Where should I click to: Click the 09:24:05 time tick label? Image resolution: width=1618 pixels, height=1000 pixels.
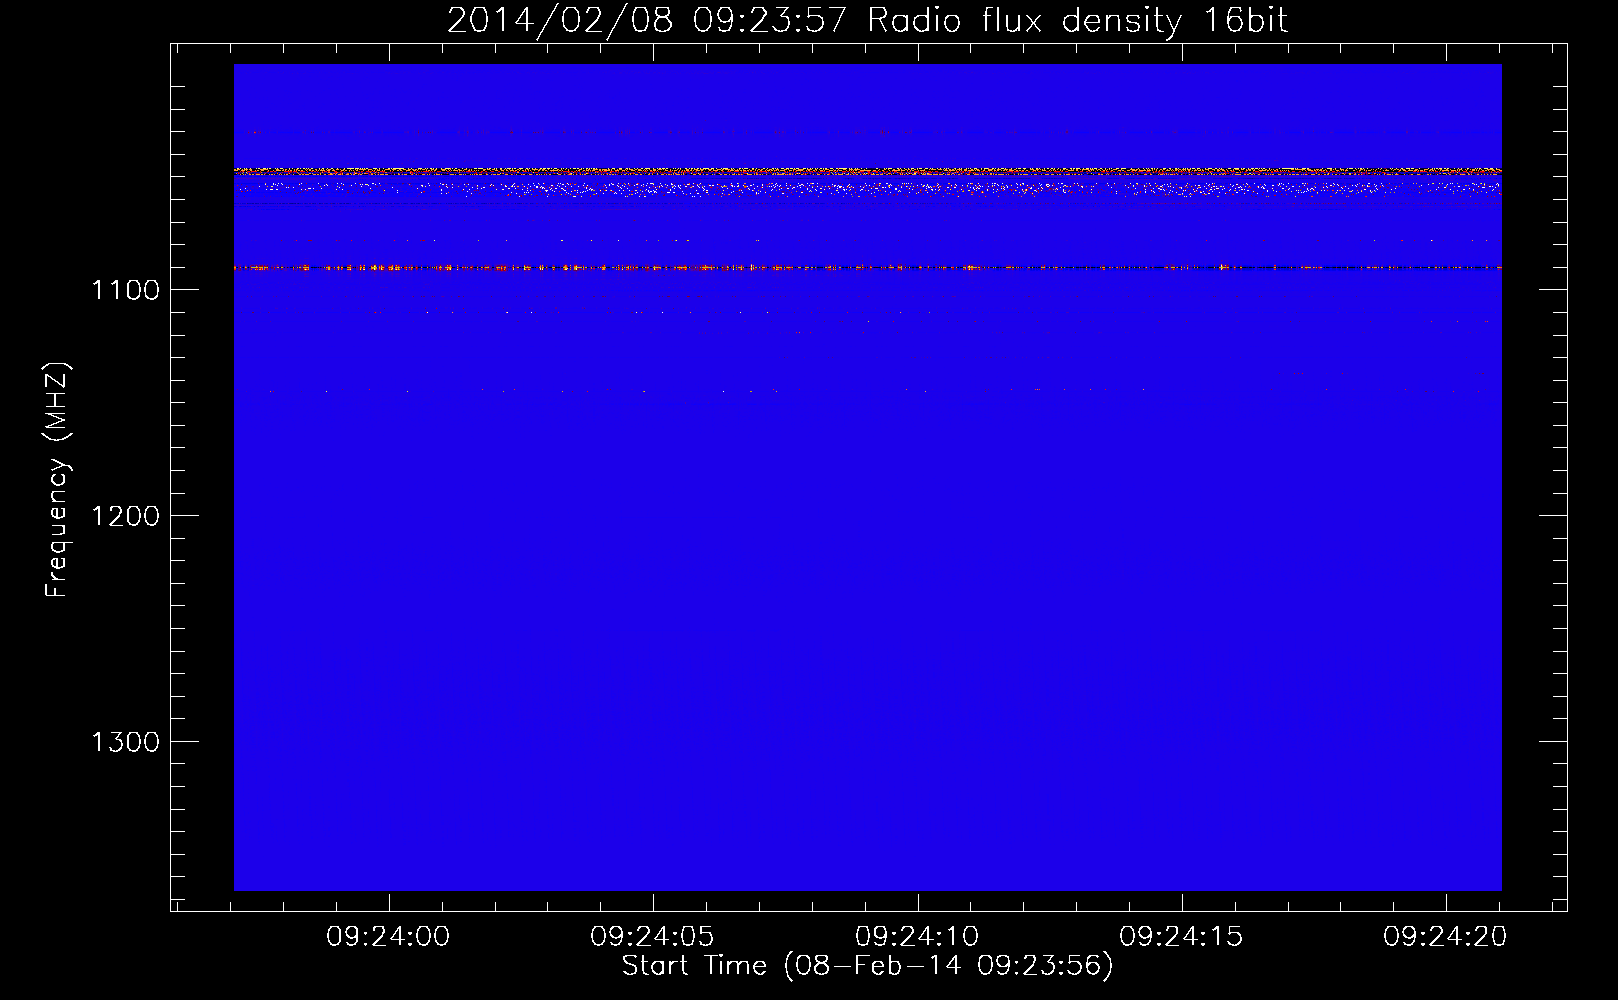point(652,937)
